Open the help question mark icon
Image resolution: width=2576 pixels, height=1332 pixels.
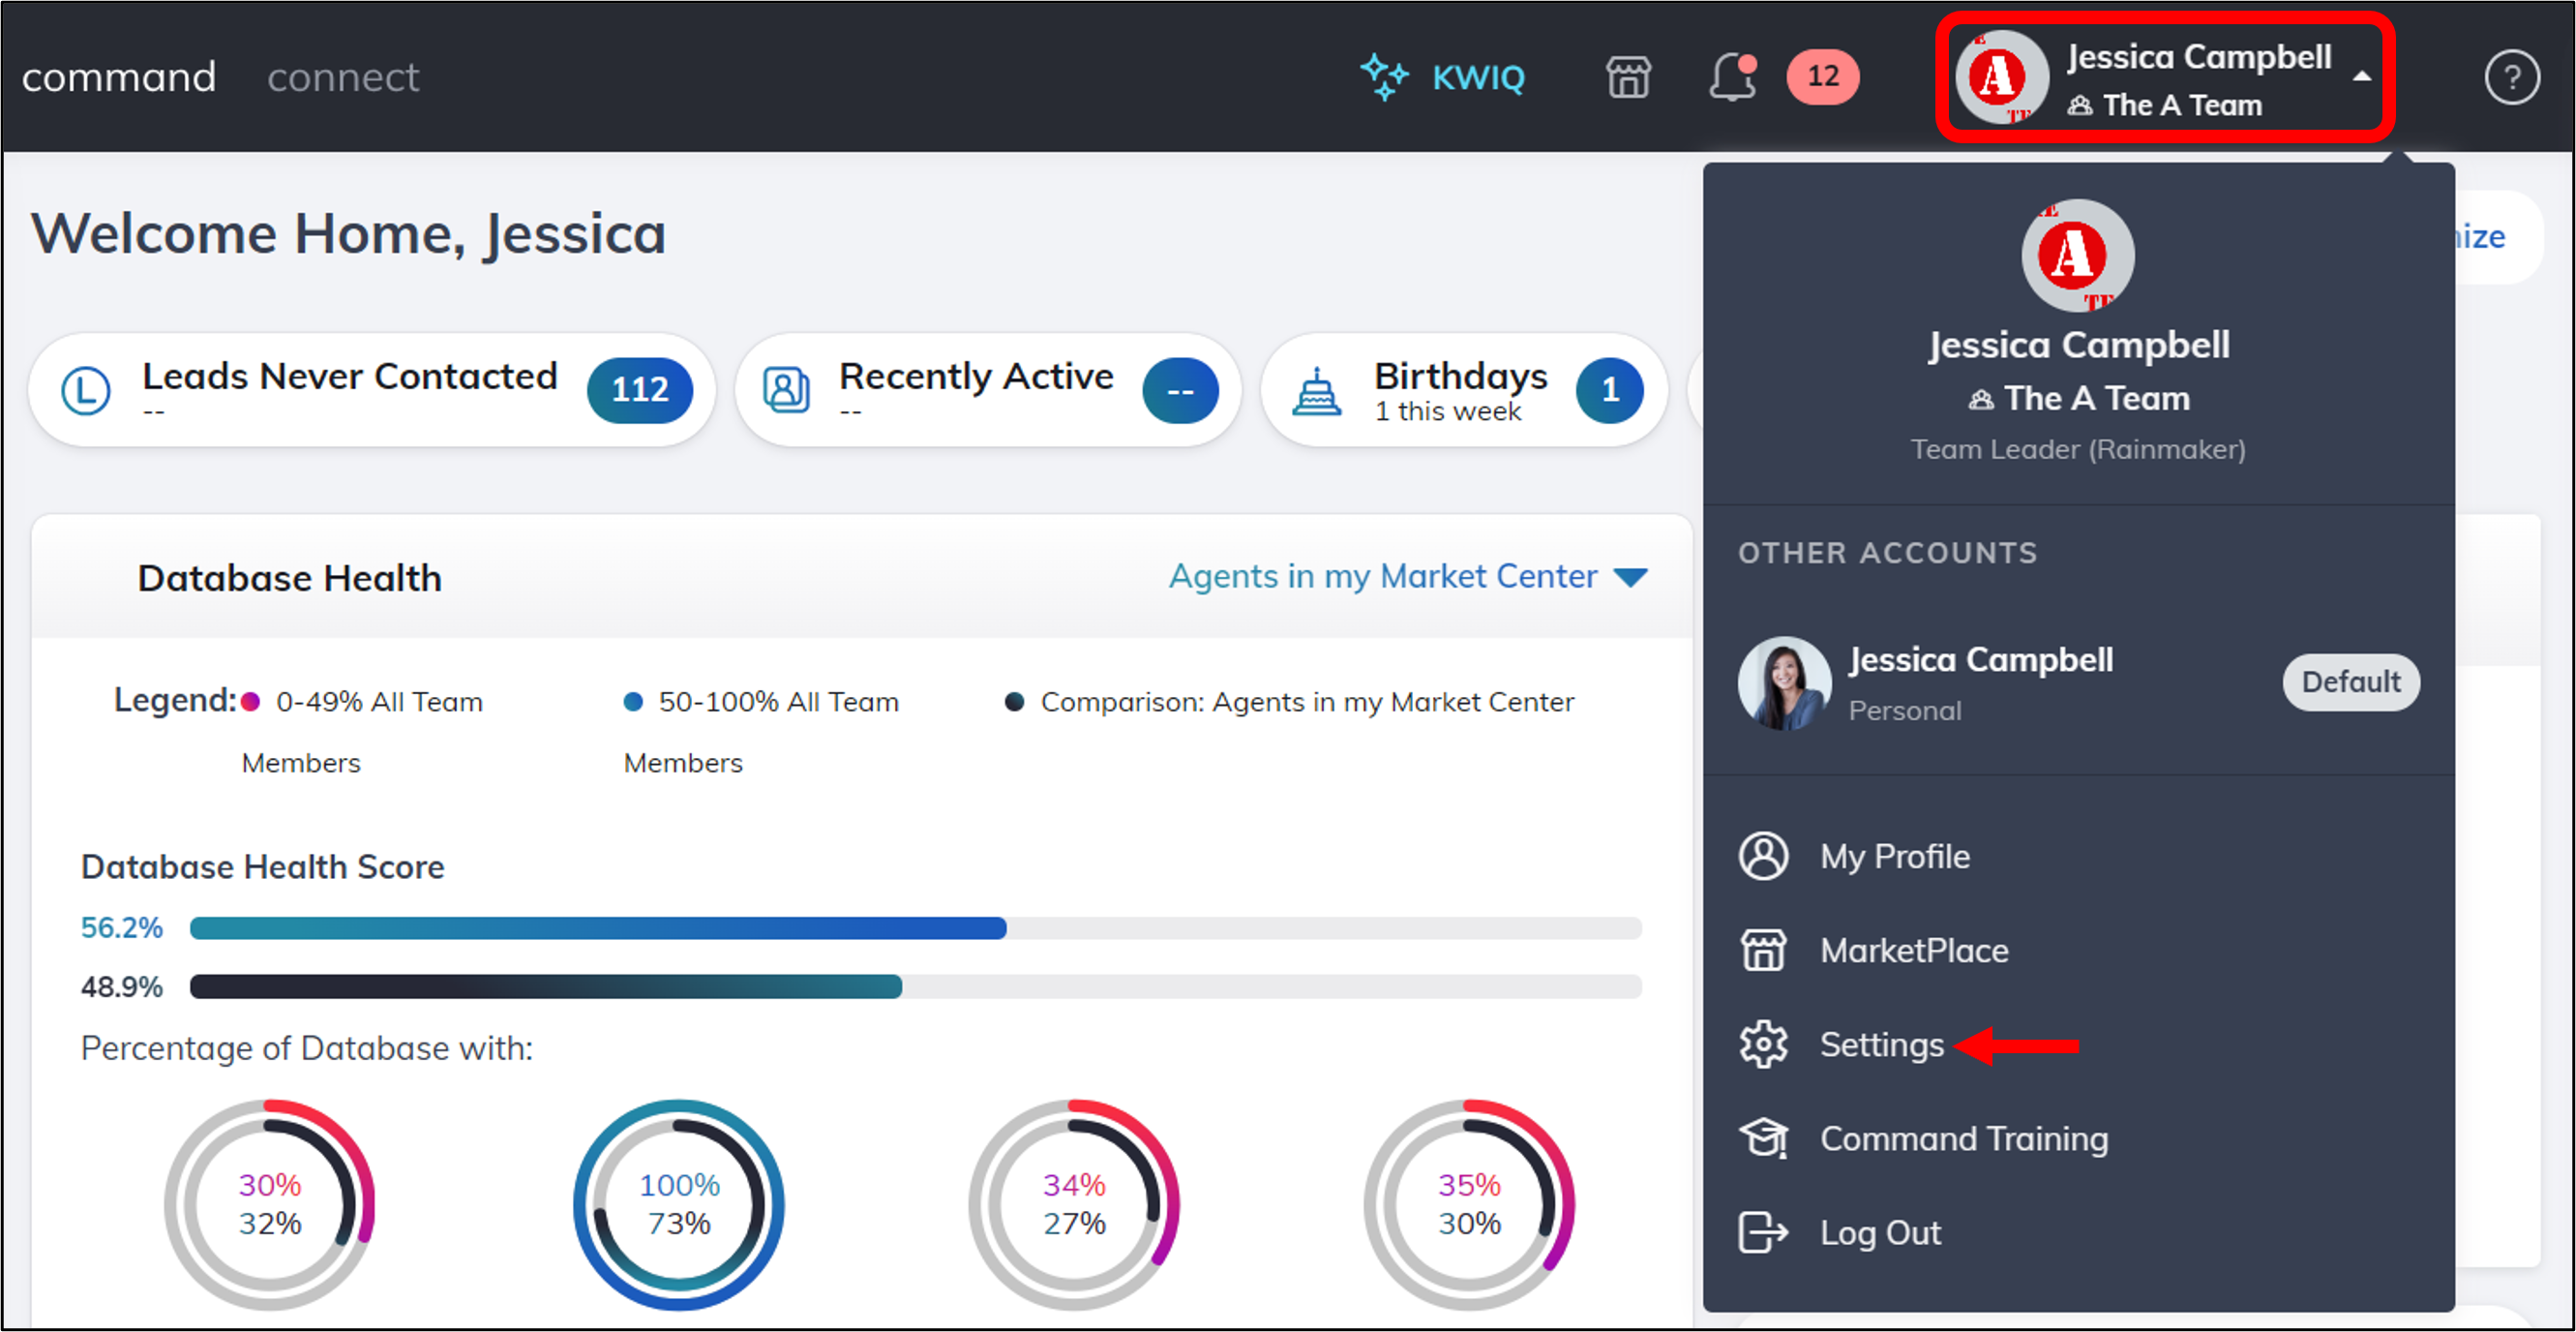pos(2511,77)
